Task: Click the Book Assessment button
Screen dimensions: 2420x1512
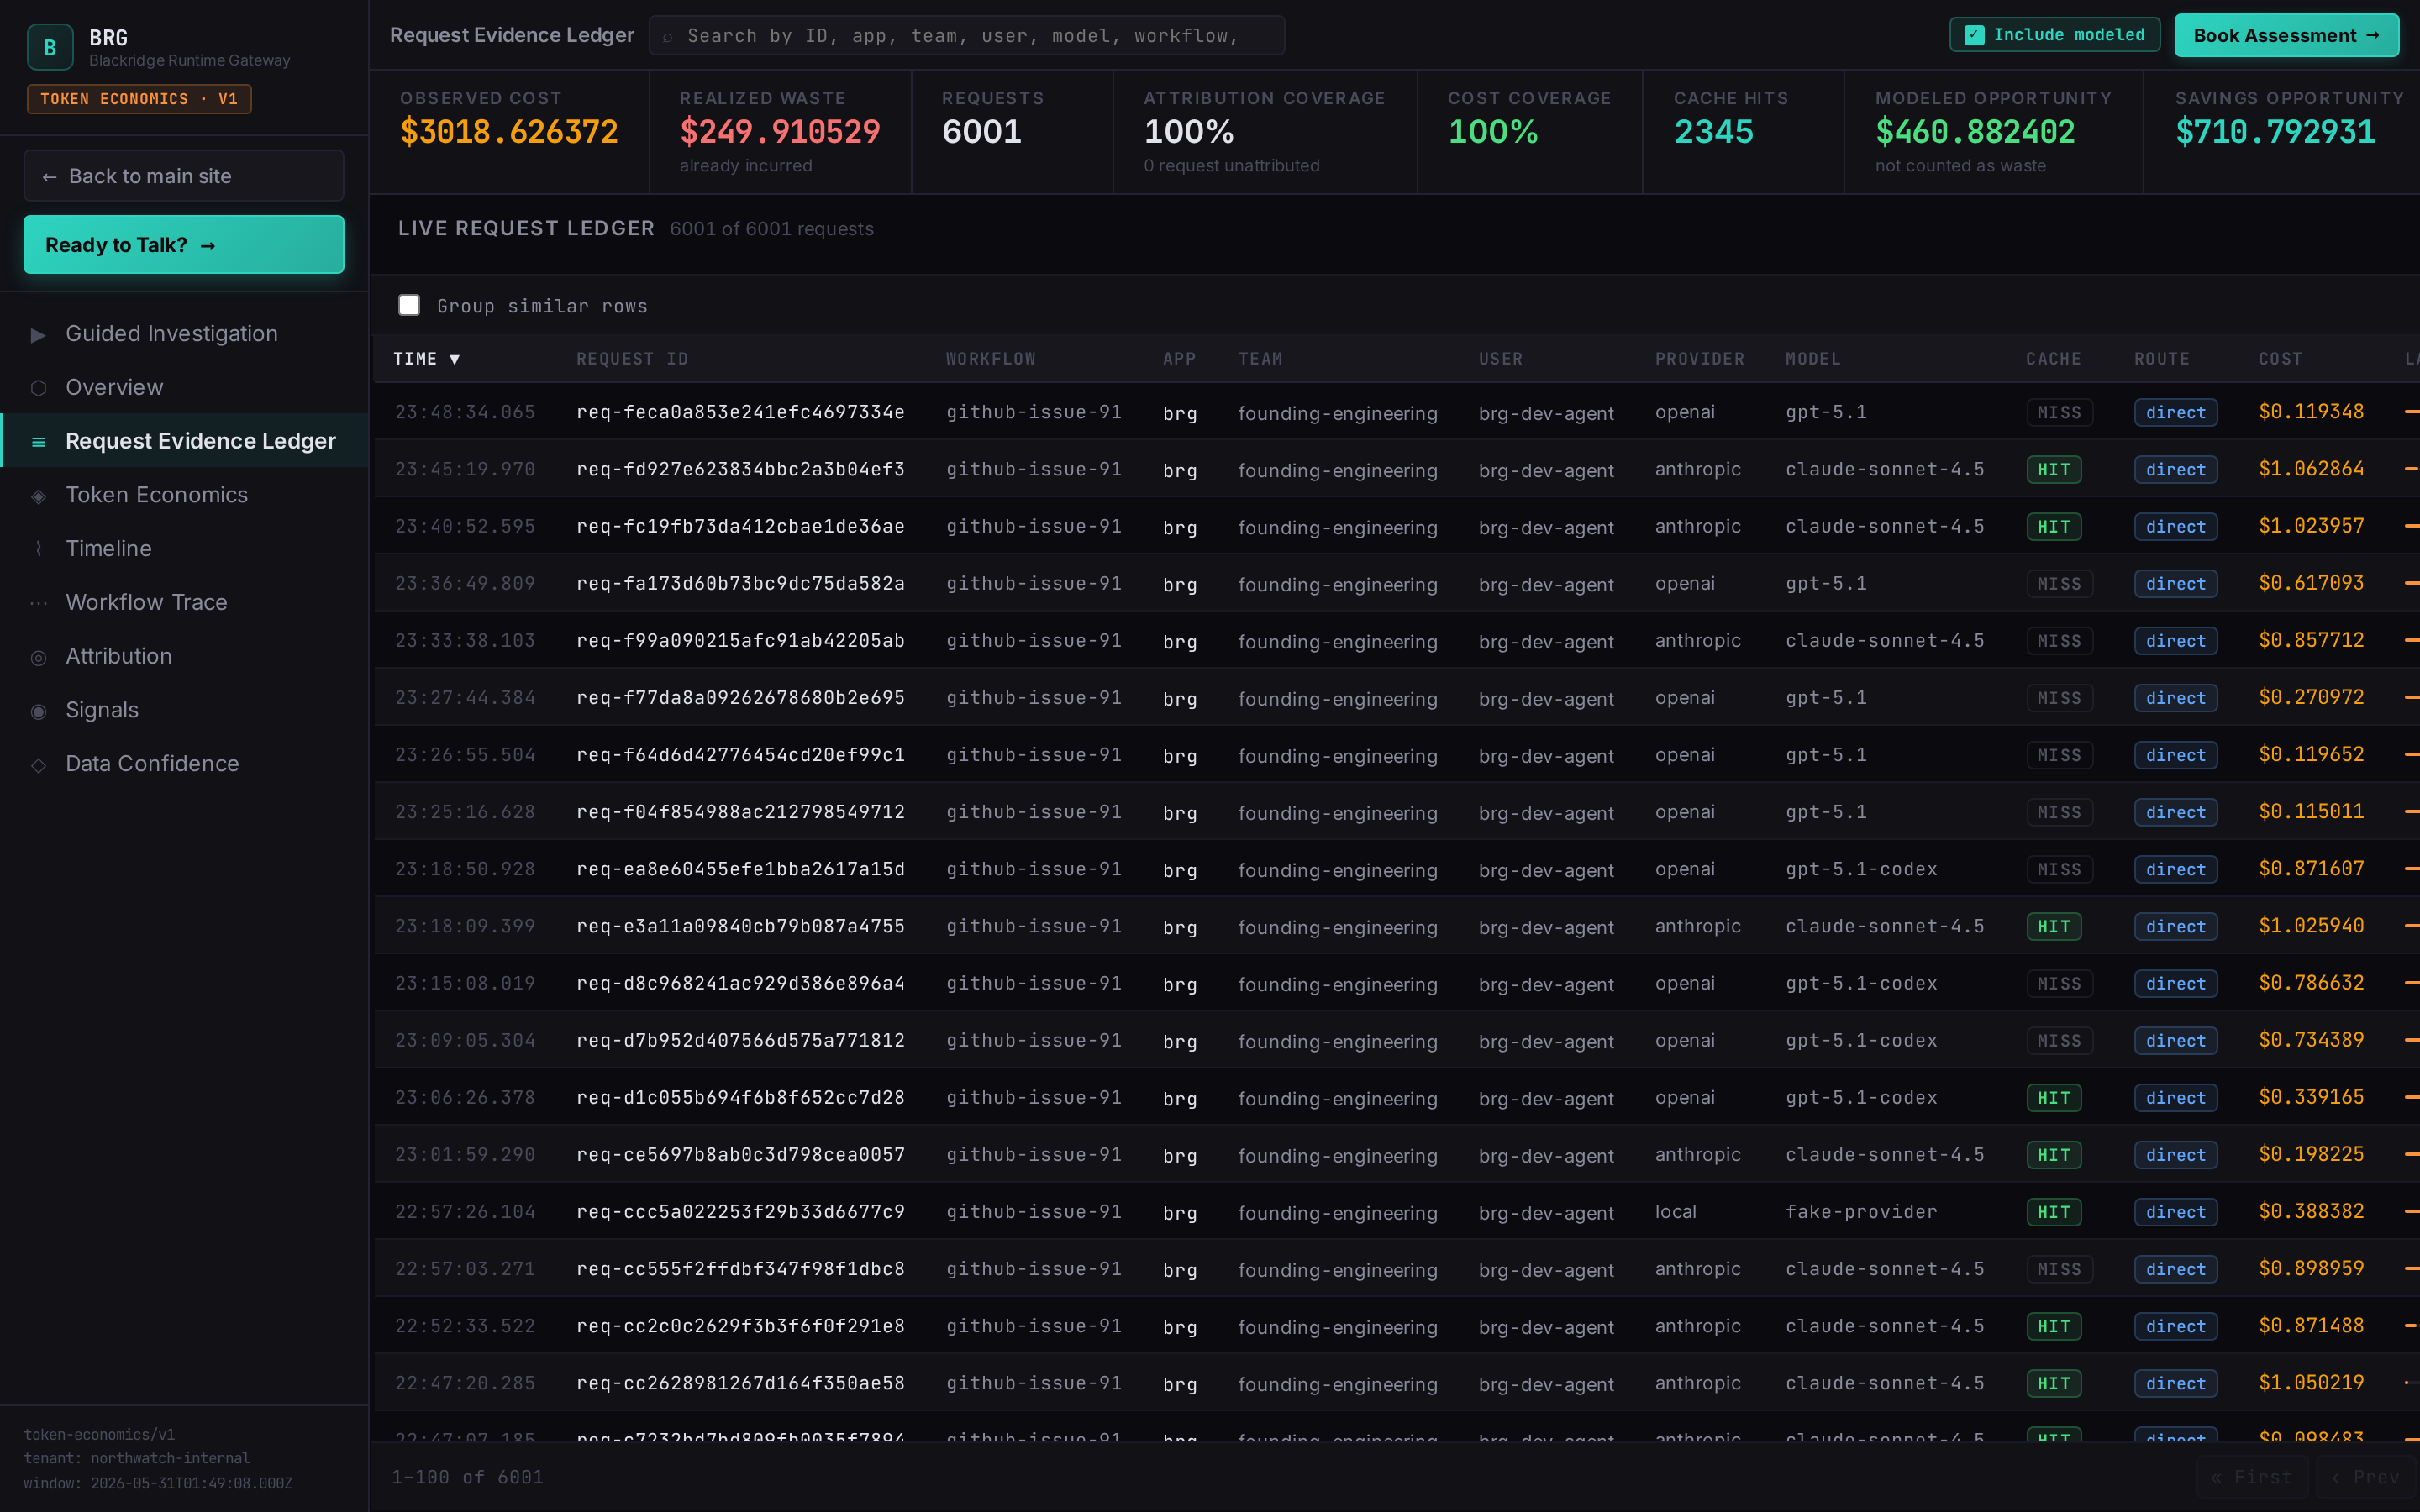Action: 2286,35
